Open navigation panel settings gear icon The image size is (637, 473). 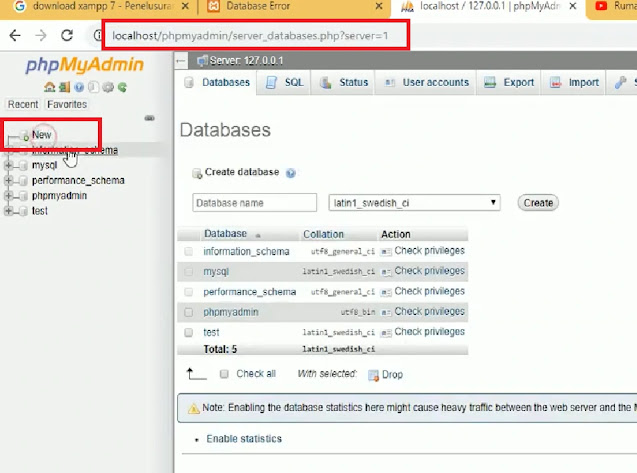pos(108,87)
